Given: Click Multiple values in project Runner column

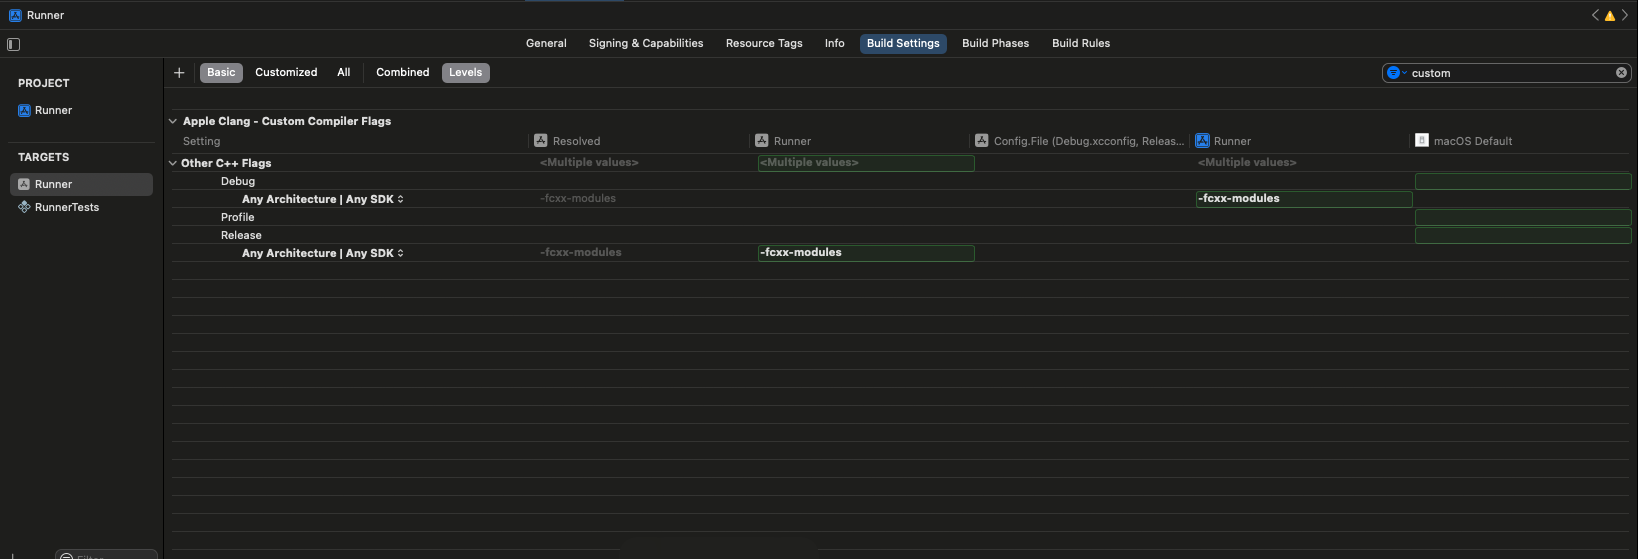Looking at the screenshot, I should (1247, 163).
